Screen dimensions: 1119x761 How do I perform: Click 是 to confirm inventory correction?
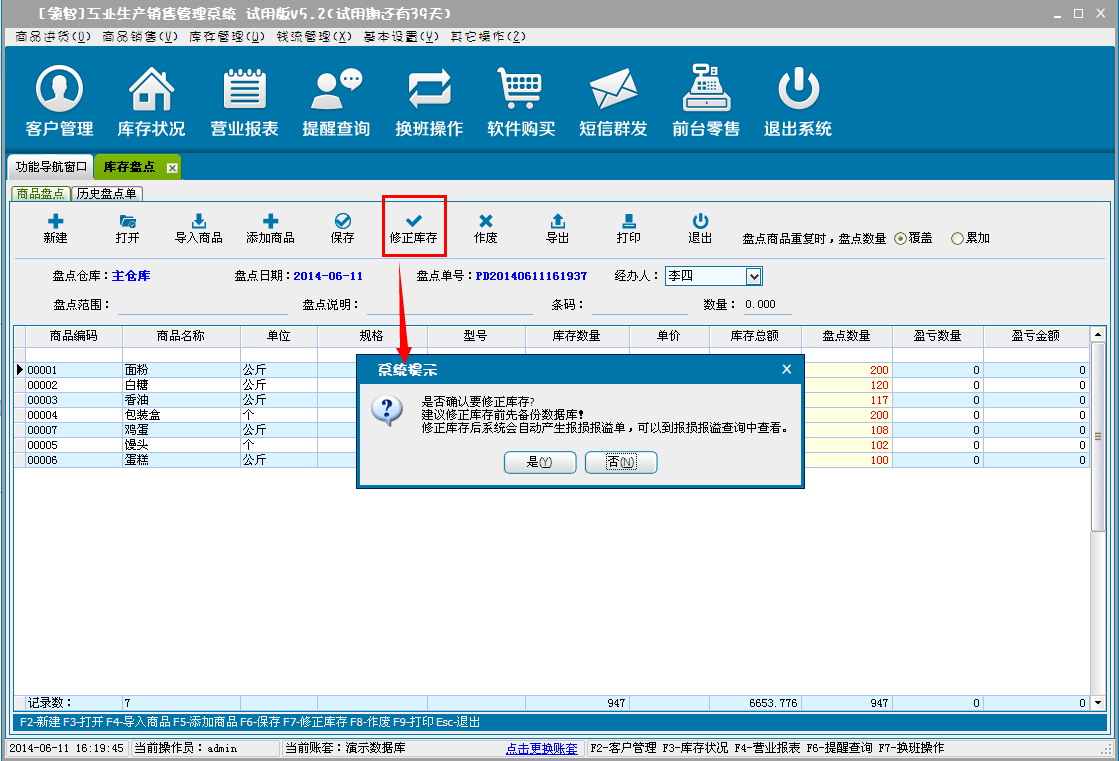(539, 462)
